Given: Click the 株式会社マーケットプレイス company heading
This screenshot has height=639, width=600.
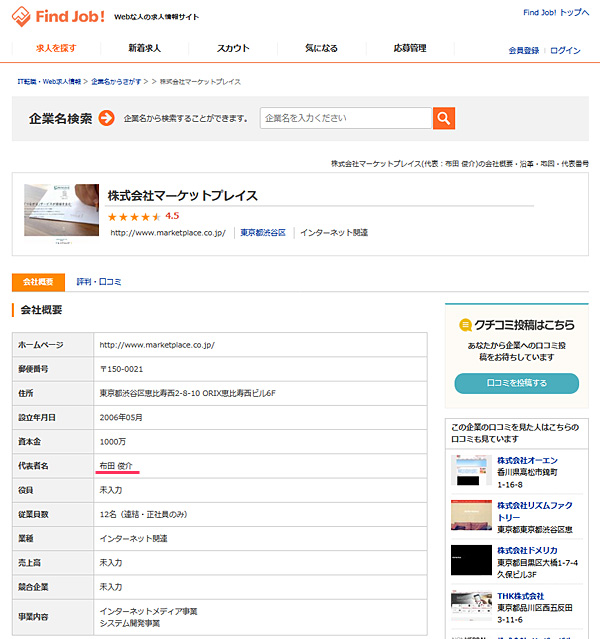Looking at the screenshot, I should tap(183, 196).
